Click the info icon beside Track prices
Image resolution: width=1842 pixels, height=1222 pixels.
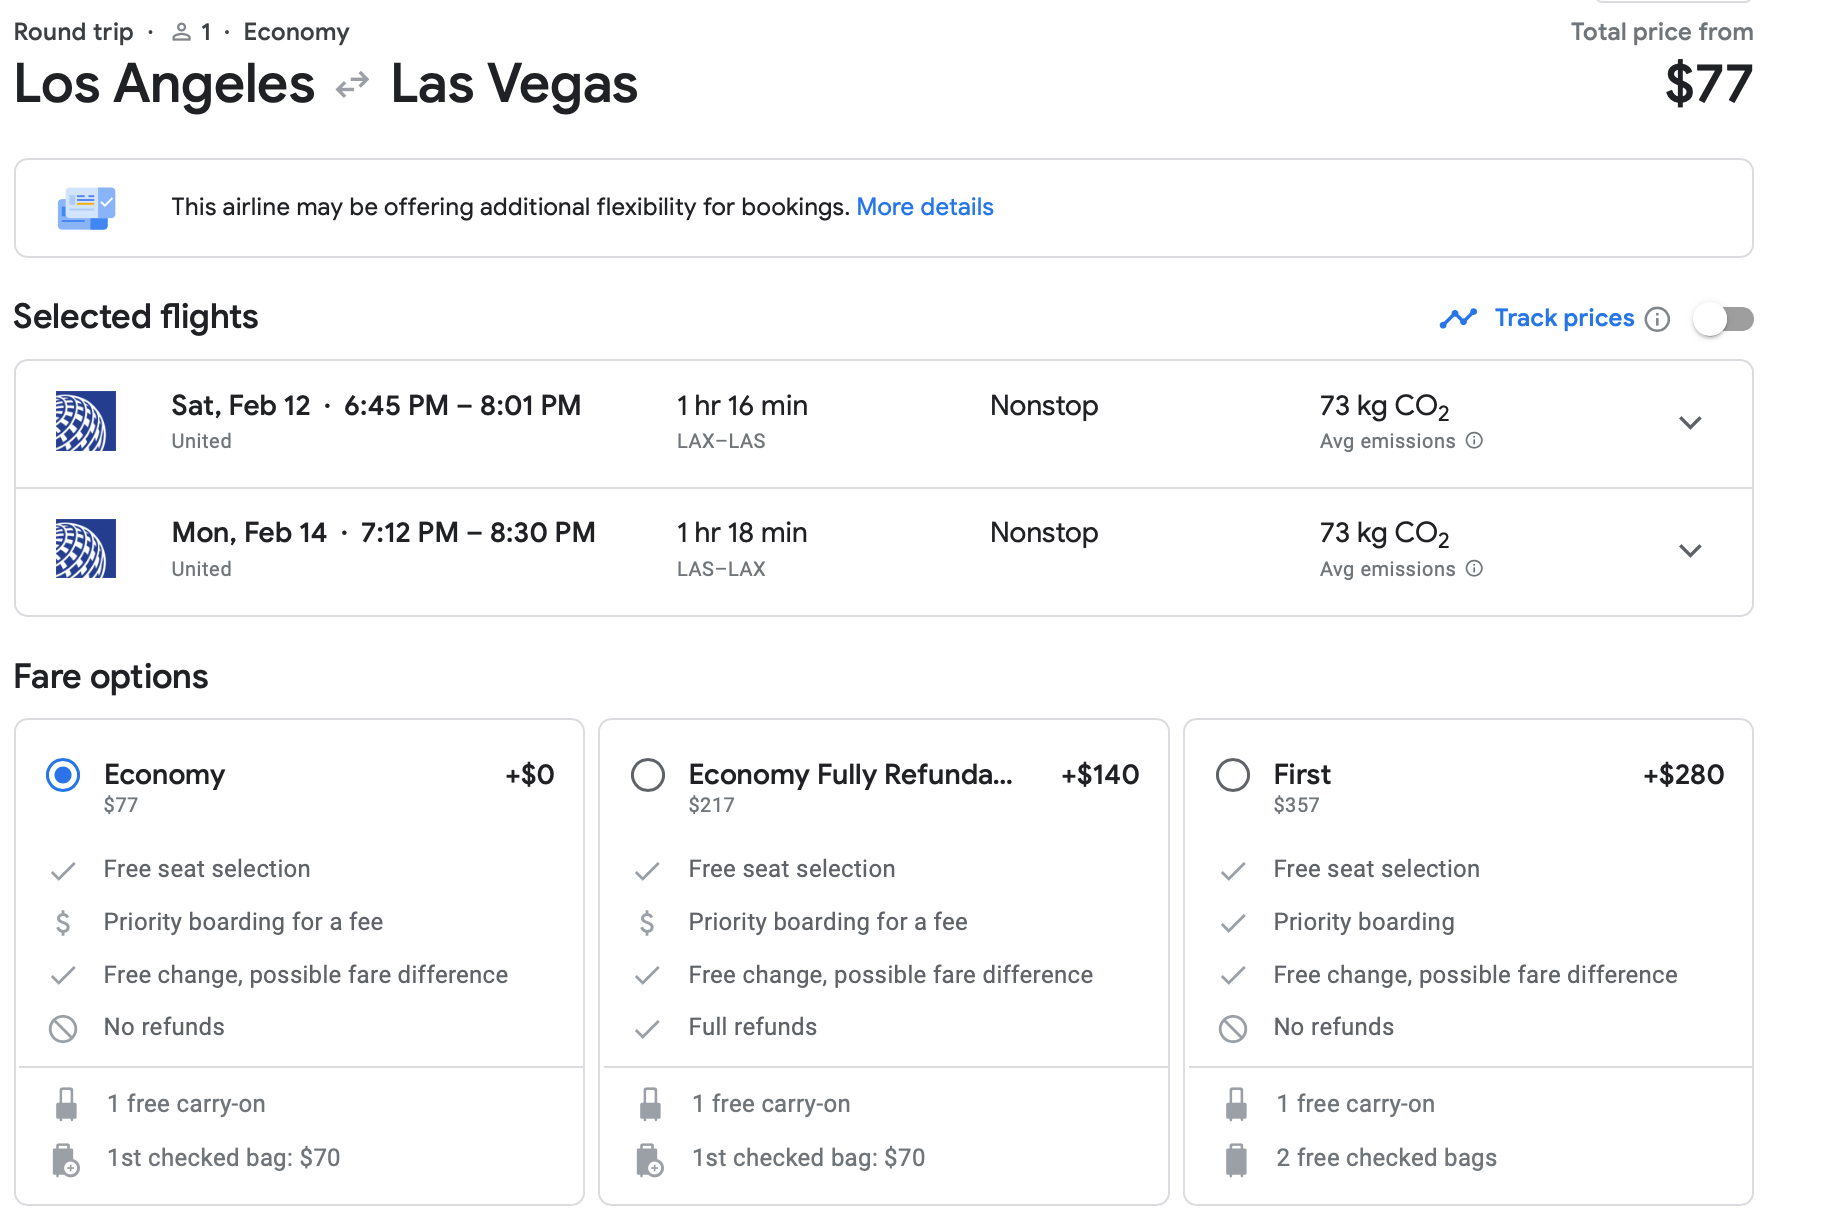[1657, 319]
